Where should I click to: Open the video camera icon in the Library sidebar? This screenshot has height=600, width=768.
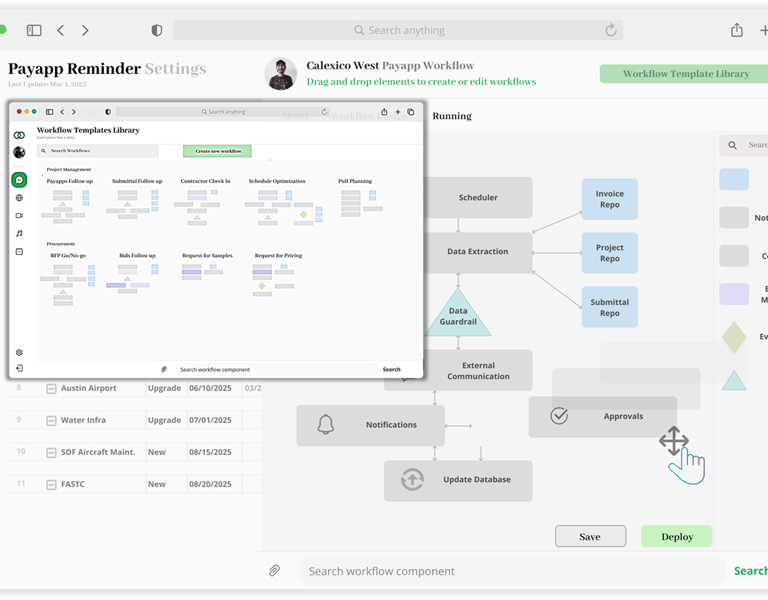tap(19, 216)
